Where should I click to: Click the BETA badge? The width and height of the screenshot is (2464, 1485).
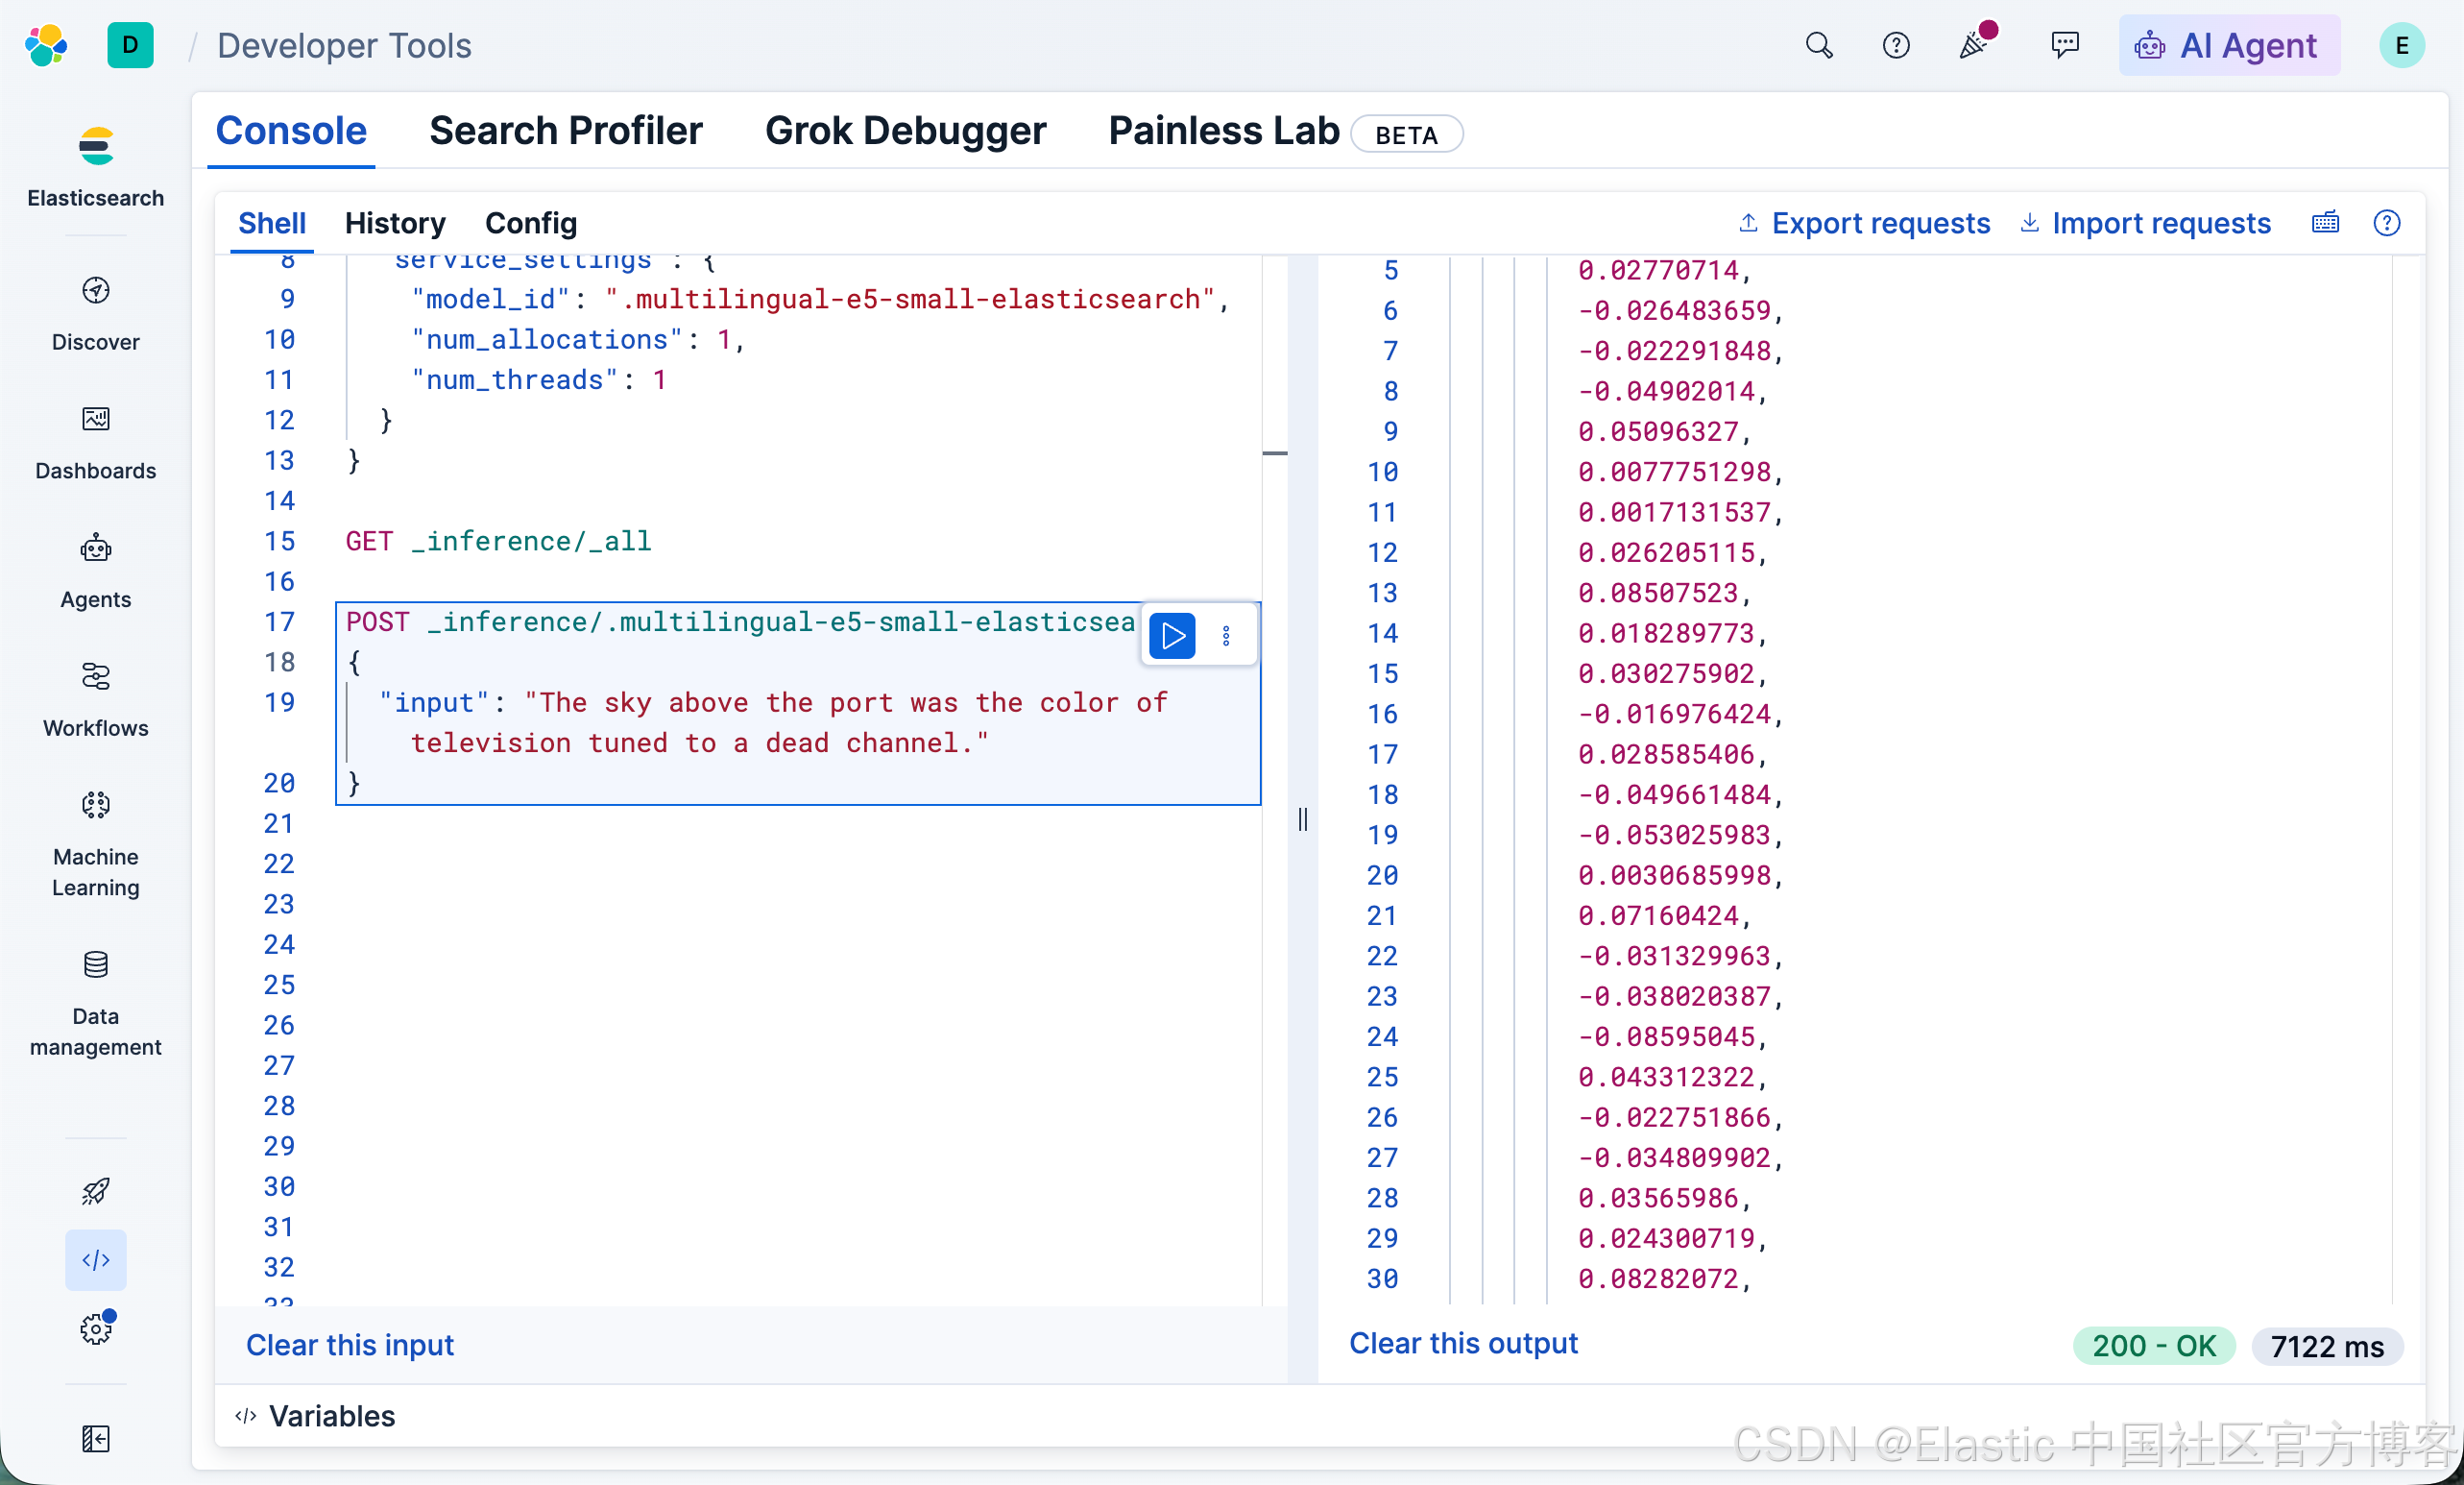tap(1406, 134)
